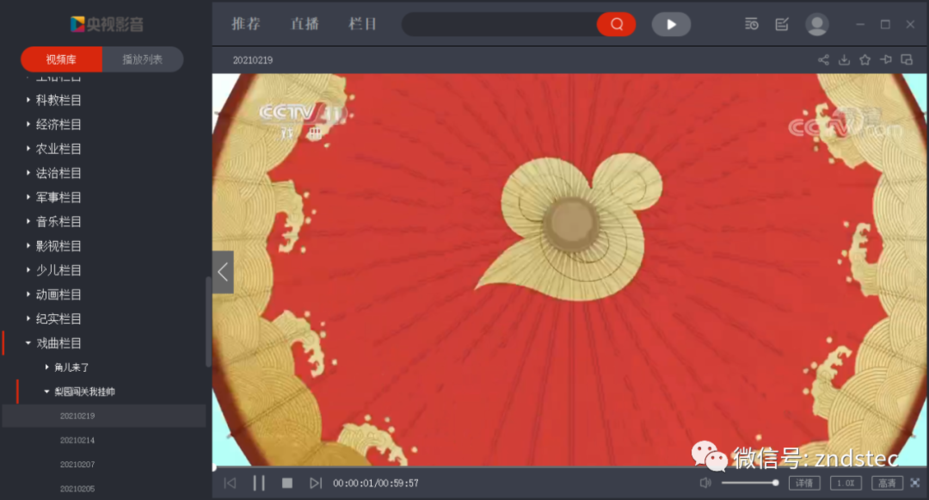Minimize the player window
The height and width of the screenshot is (500, 929).
(x=860, y=24)
